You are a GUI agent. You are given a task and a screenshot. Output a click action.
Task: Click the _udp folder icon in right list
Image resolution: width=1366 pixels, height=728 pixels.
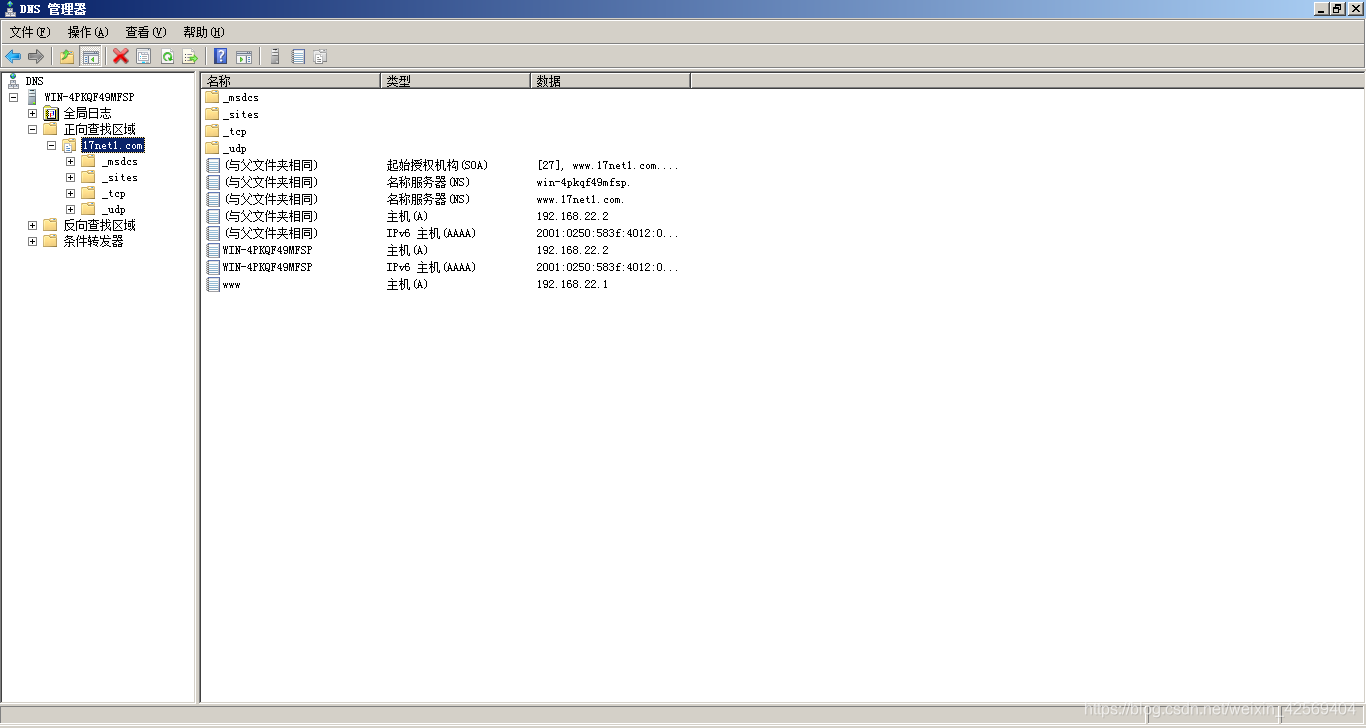point(212,148)
